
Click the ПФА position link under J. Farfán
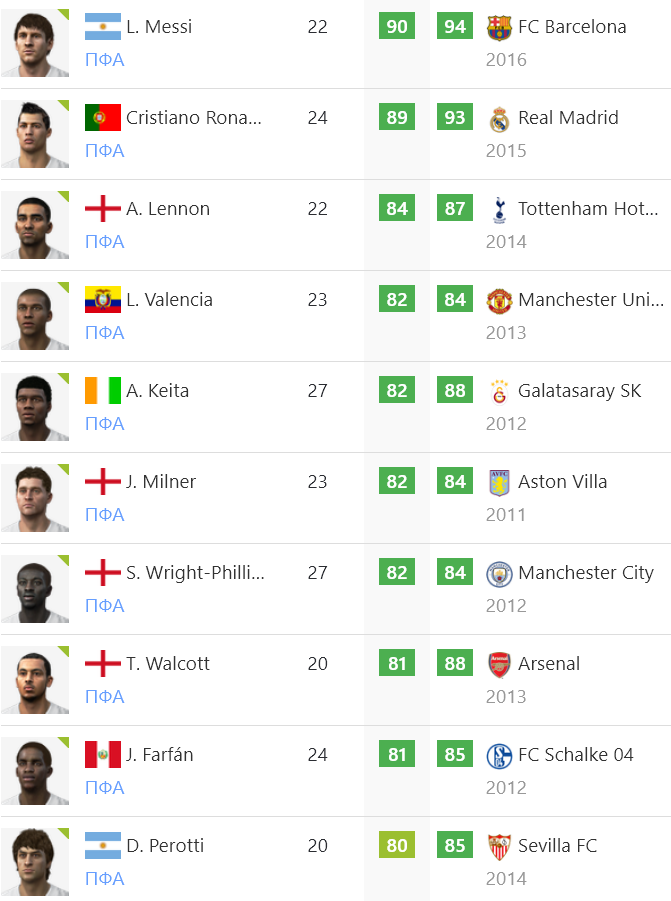click(x=105, y=788)
